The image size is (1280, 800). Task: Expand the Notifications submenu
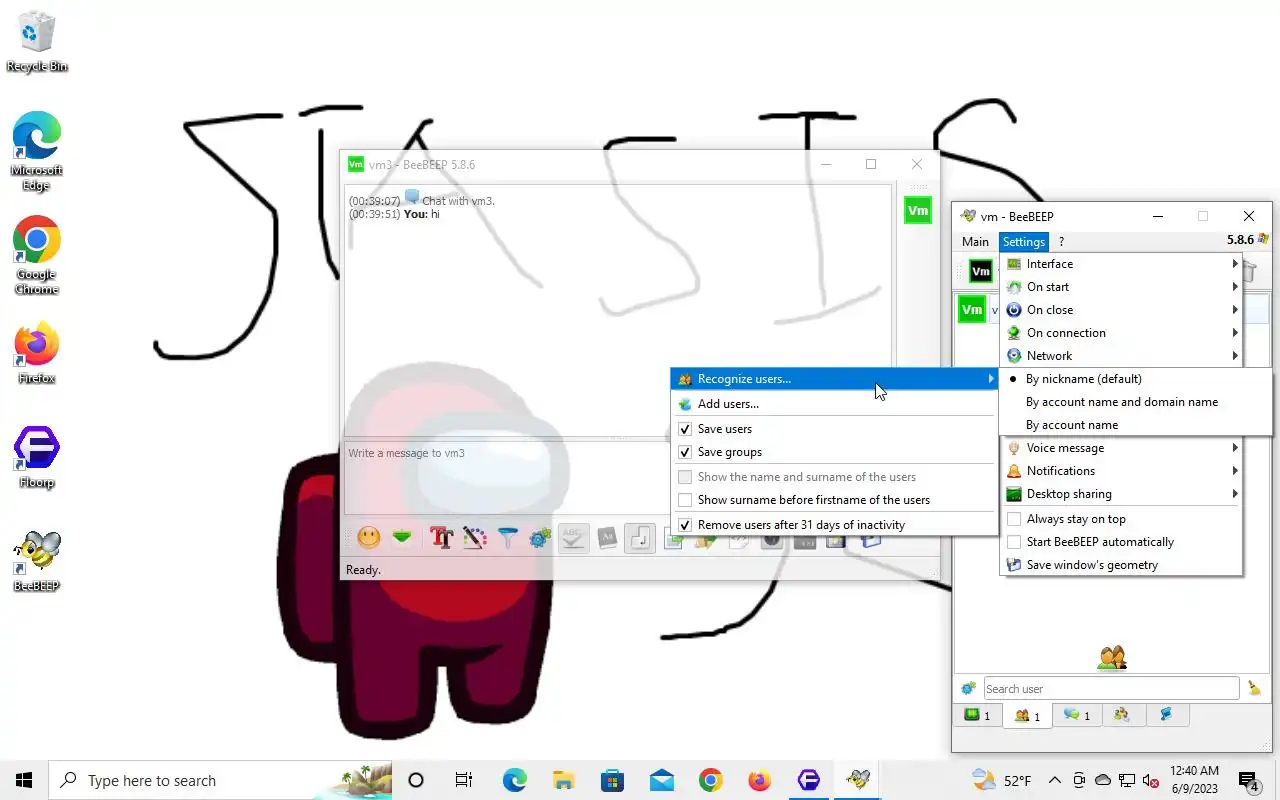point(1122,470)
